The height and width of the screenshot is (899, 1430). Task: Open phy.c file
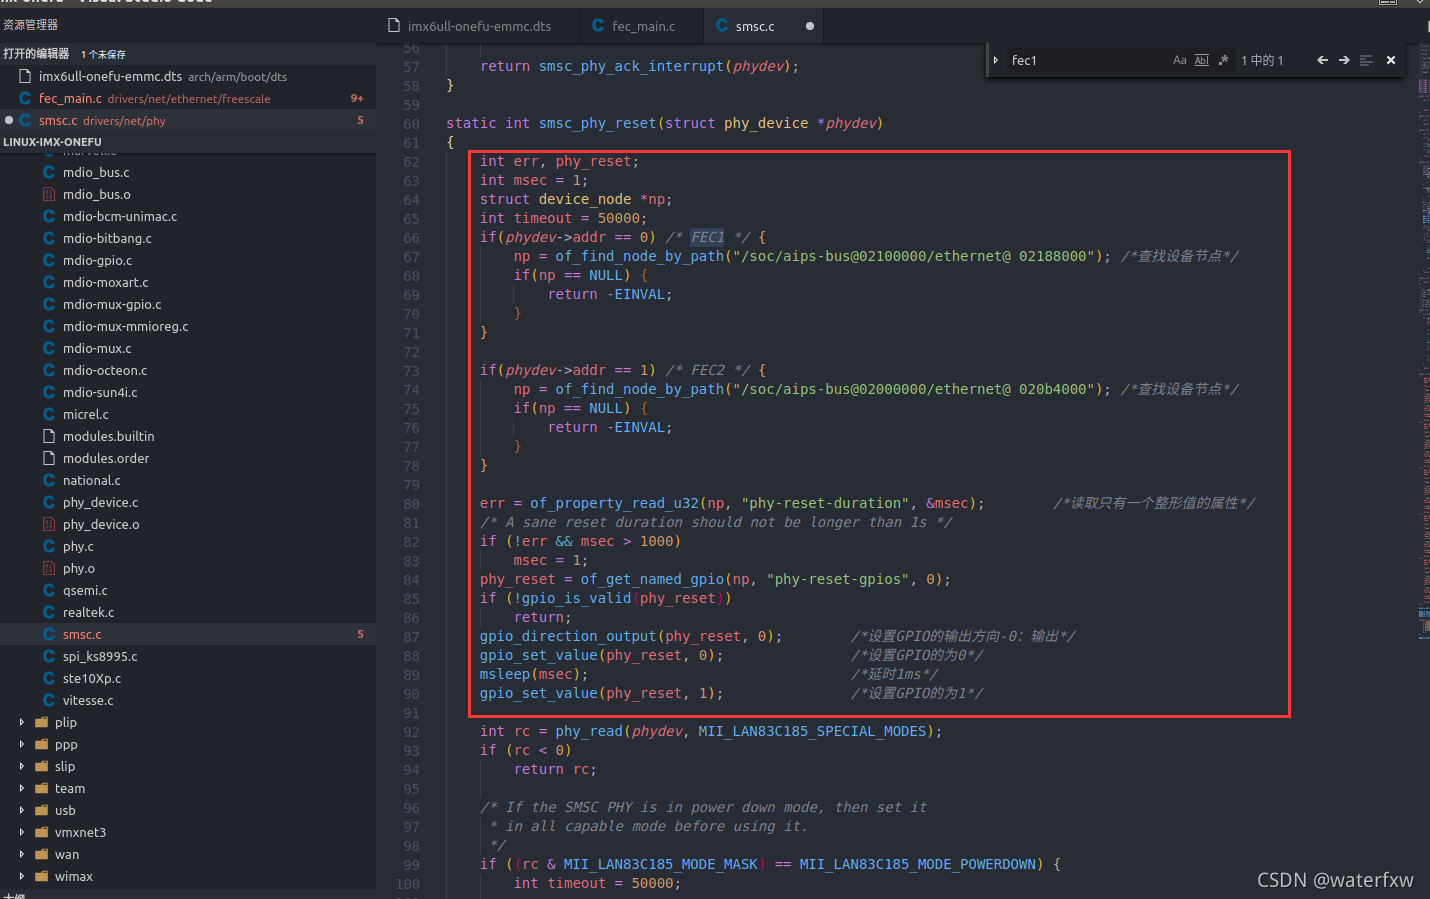(x=188, y=546)
